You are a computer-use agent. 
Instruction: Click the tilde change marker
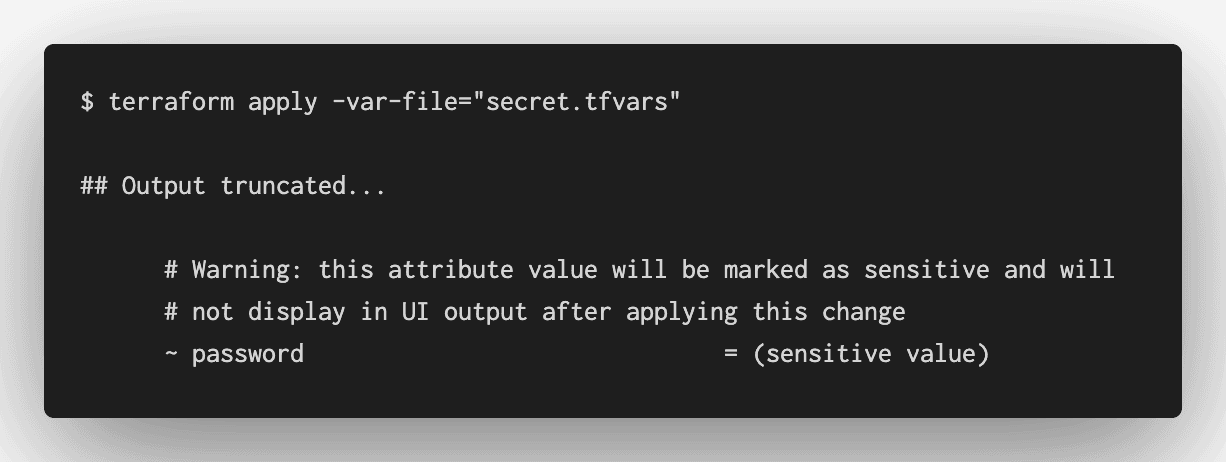pos(171,354)
